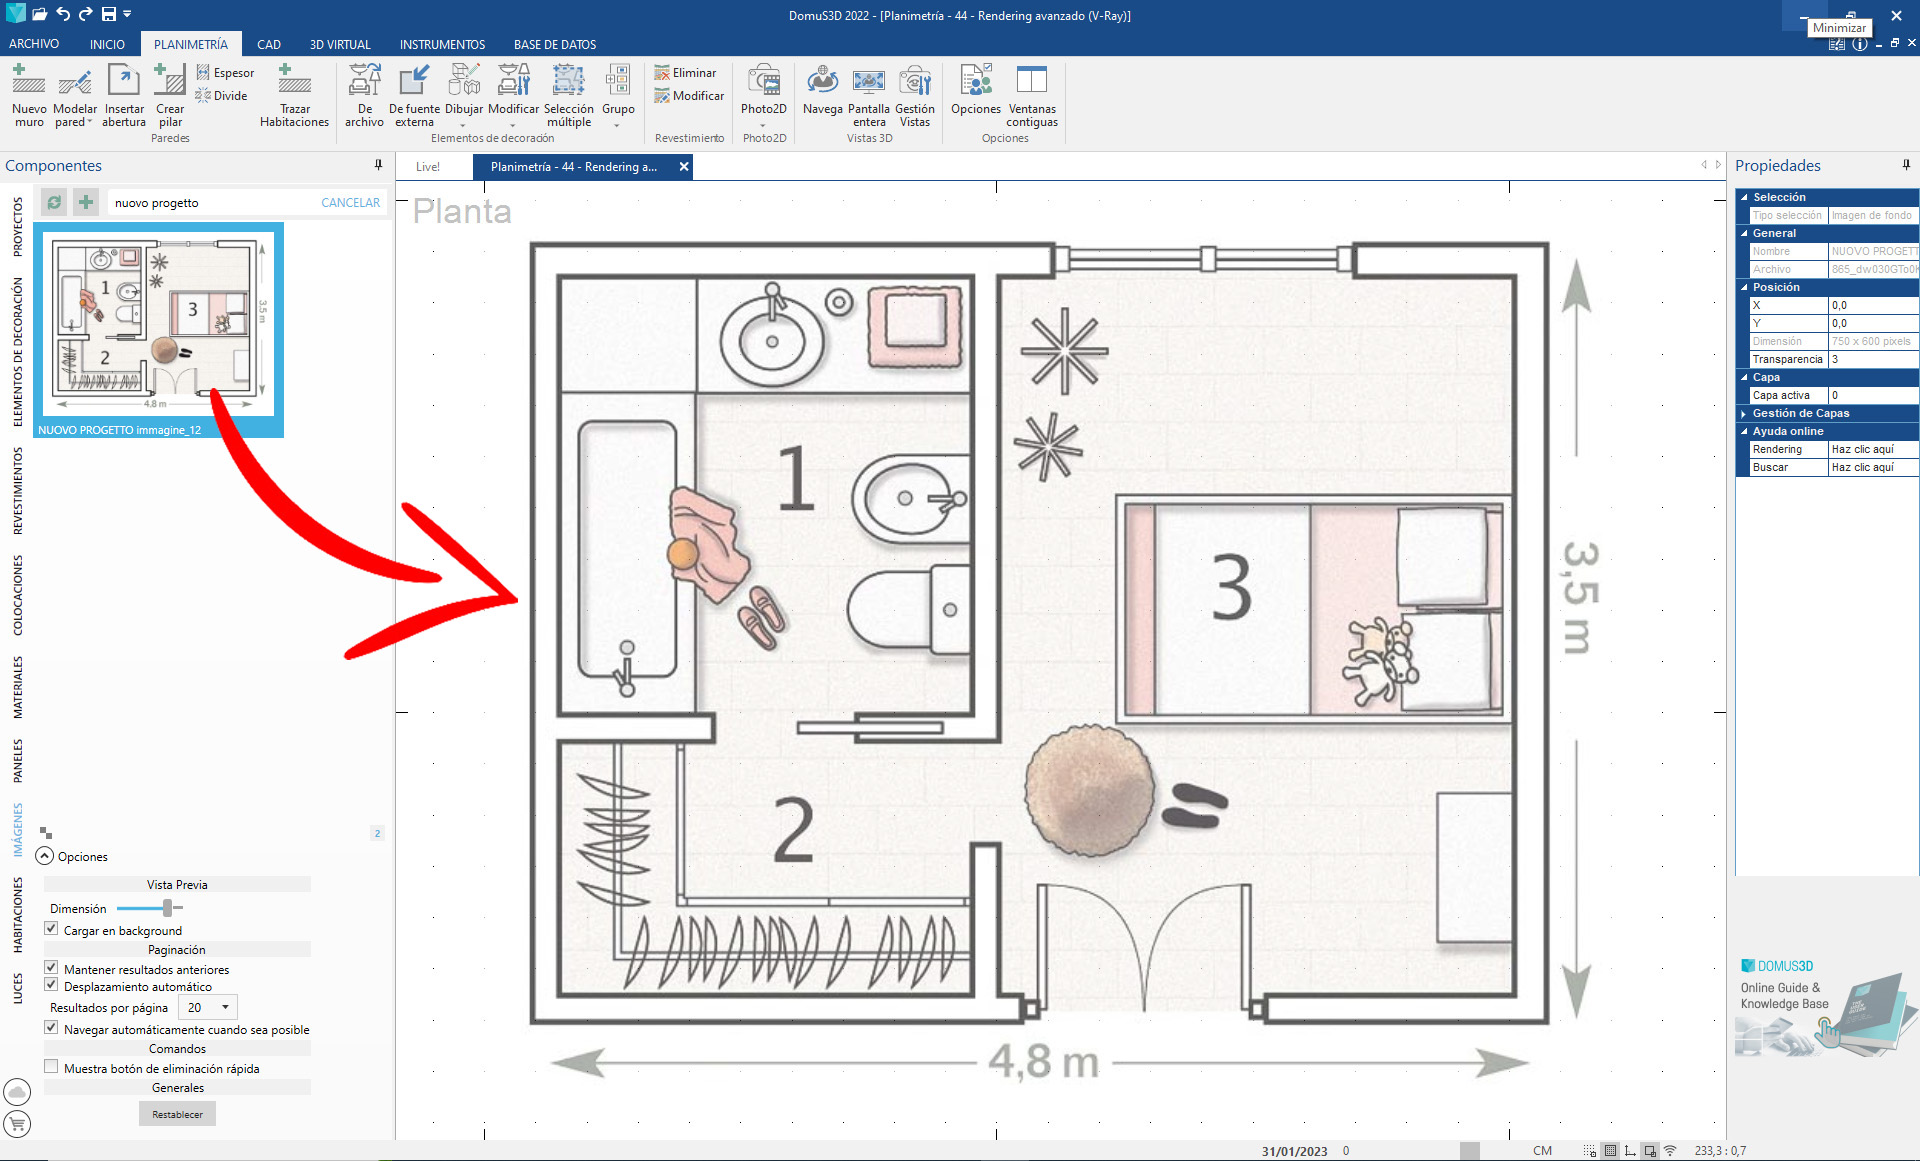Click Haz clic aquí for Buscar
Screen dimensions: 1920x1161
click(x=1863, y=467)
